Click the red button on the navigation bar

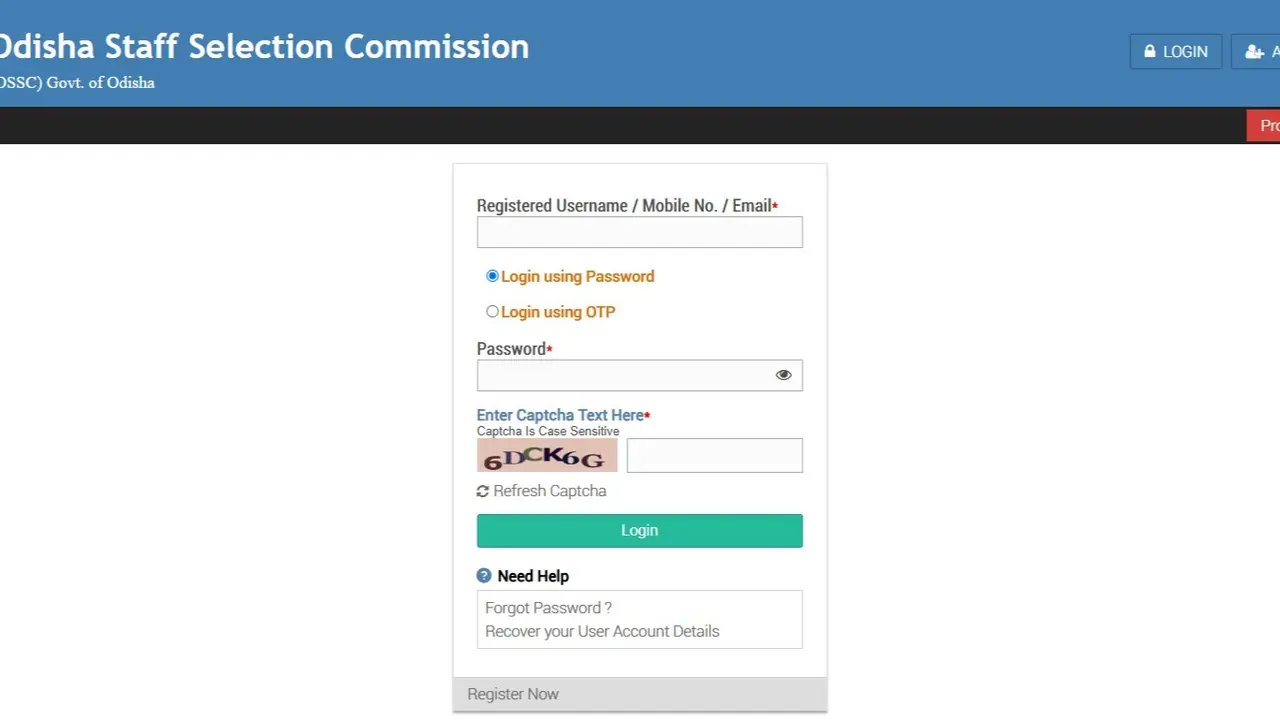1266,125
